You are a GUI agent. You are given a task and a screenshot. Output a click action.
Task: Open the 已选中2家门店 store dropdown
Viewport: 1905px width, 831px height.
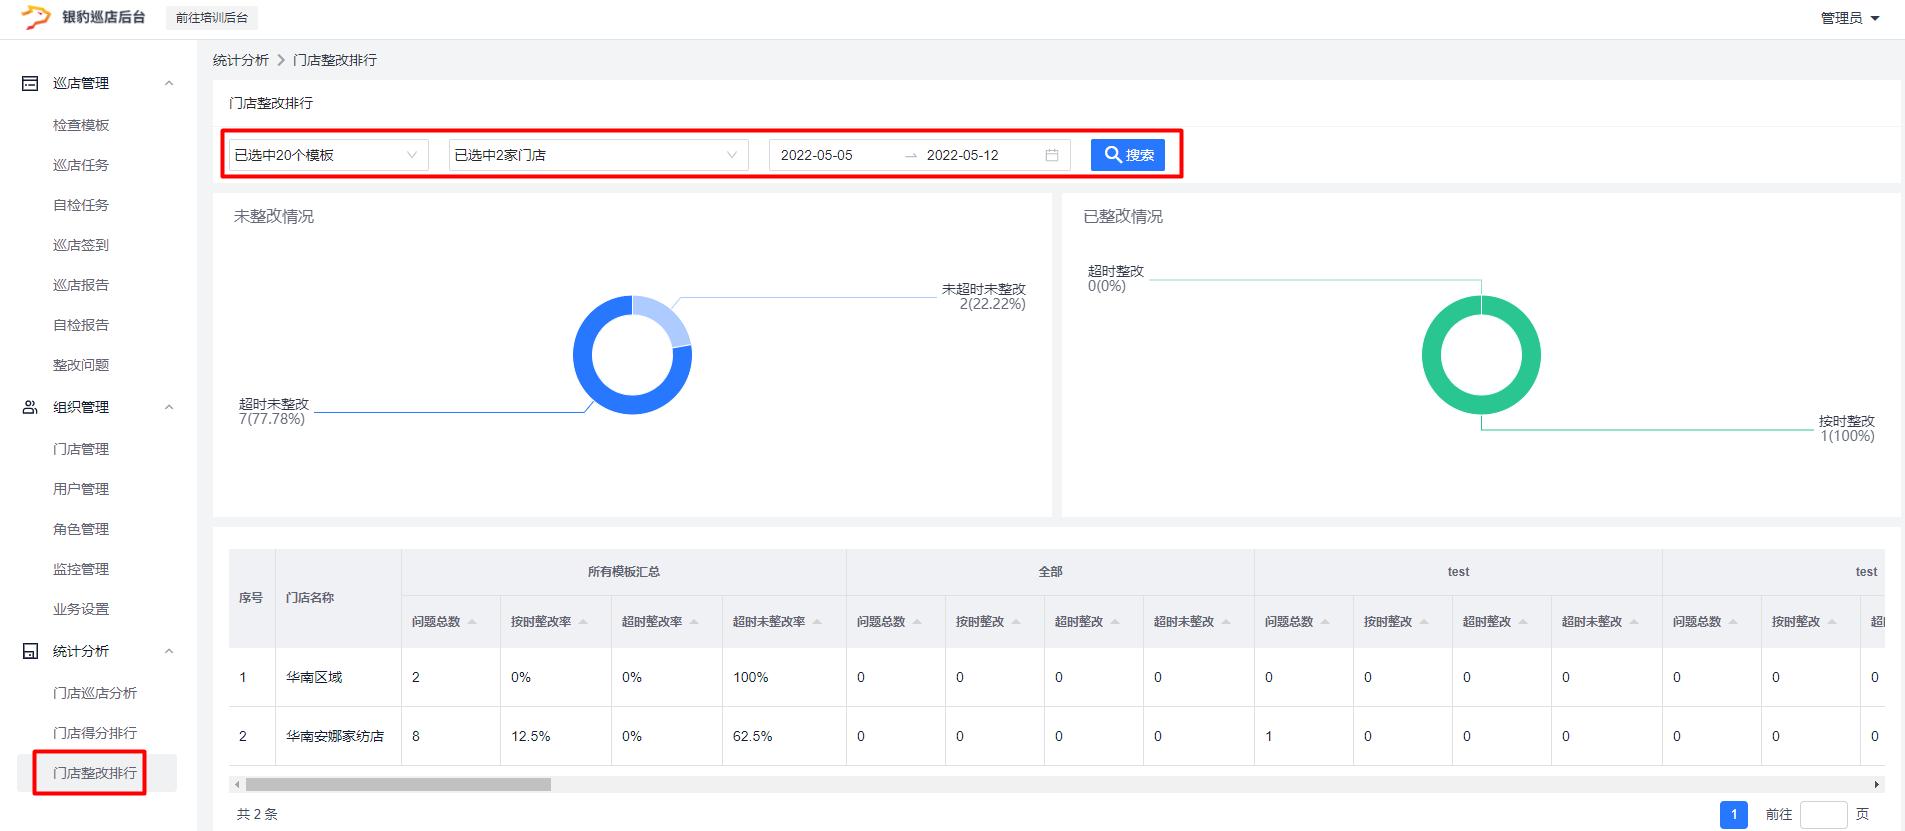point(597,155)
